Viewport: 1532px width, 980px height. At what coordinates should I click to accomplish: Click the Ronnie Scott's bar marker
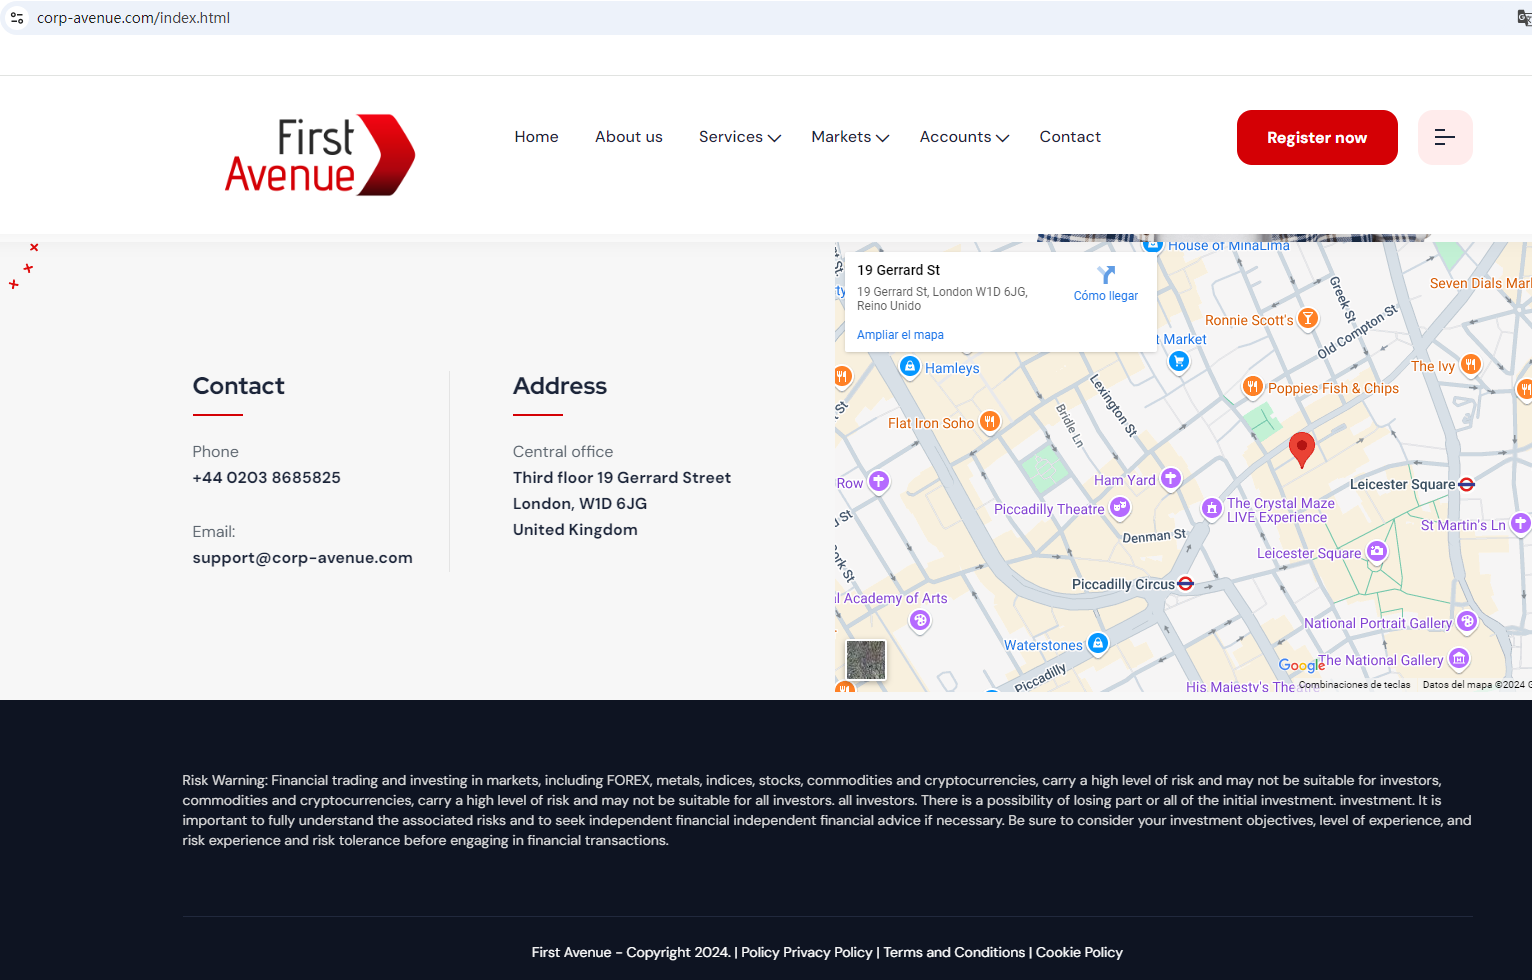point(1307,319)
